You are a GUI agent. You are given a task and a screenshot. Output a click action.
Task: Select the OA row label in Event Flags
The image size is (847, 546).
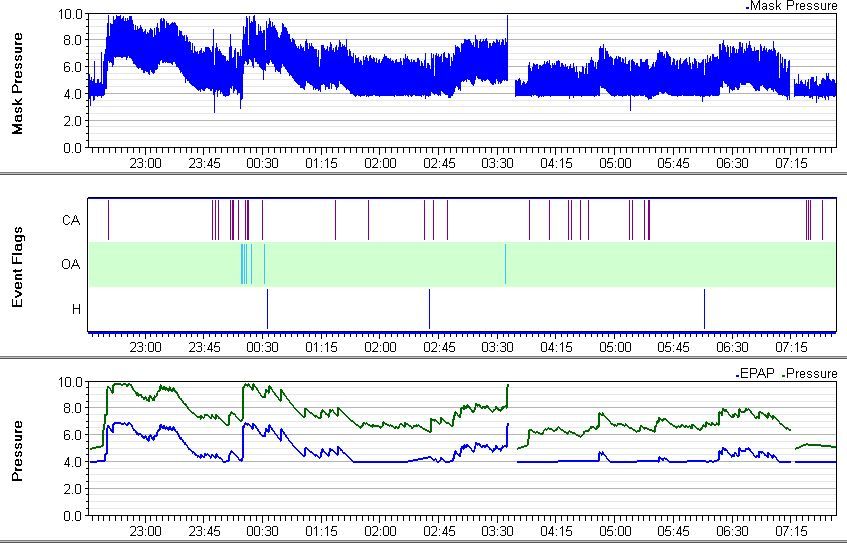[72, 265]
